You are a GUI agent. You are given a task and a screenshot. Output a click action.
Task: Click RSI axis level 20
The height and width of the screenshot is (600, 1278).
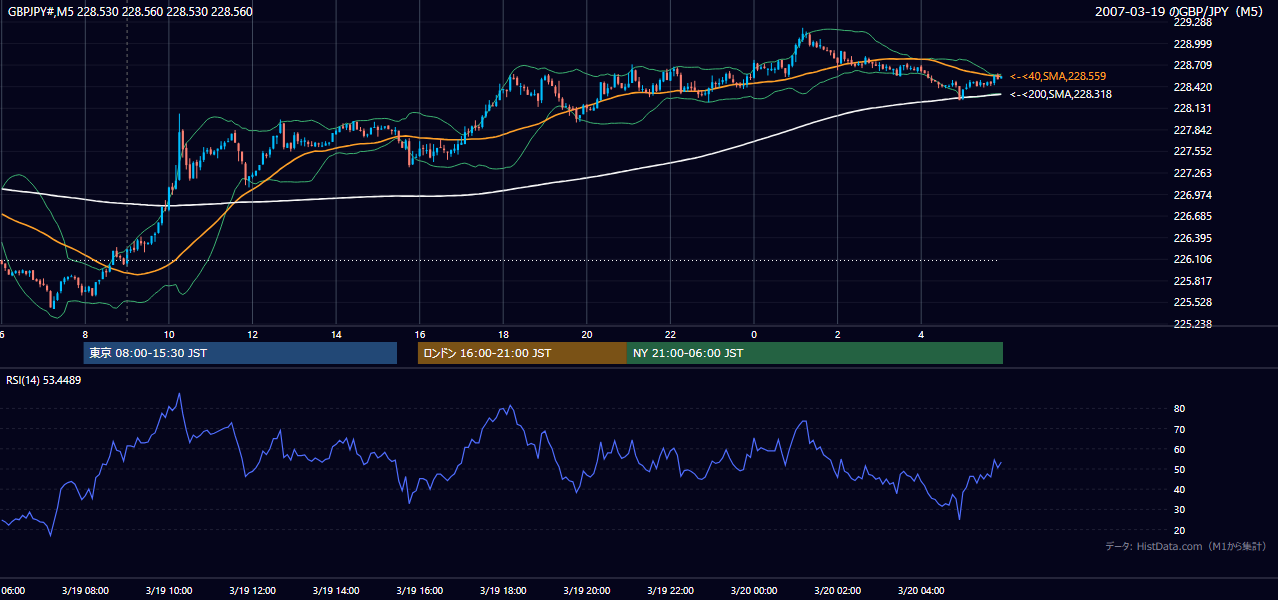1179,530
